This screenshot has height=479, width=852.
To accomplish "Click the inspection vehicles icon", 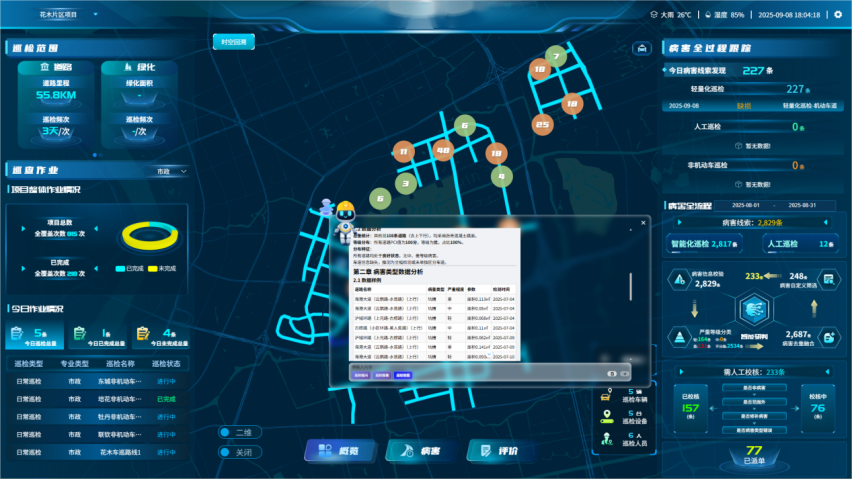I will pos(605,395).
